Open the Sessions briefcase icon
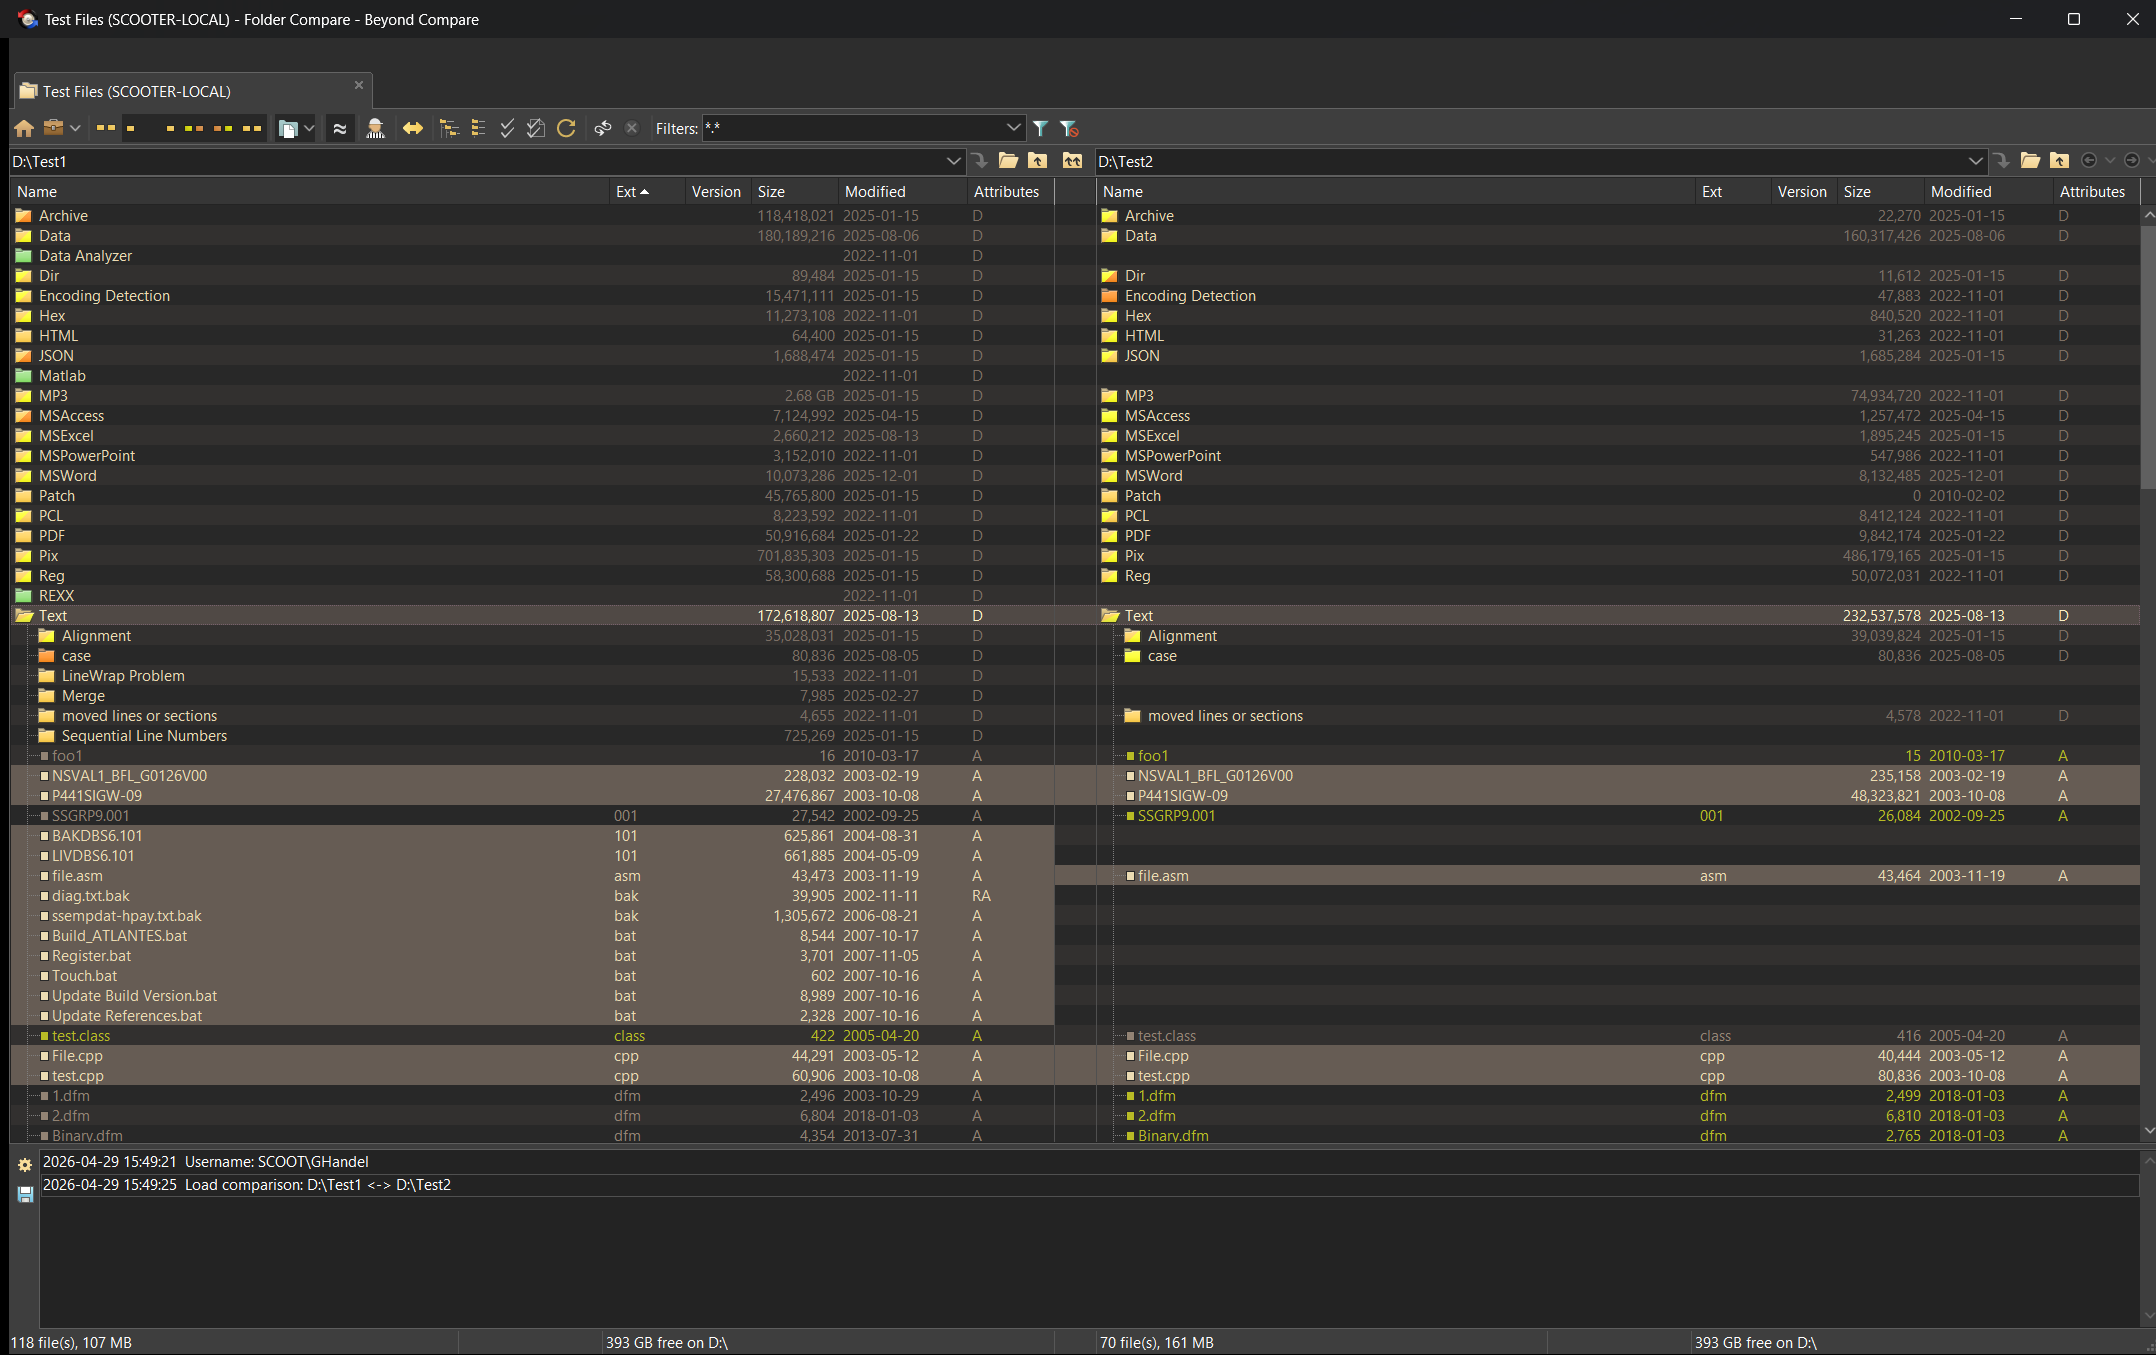The width and height of the screenshot is (2156, 1355). coord(53,128)
